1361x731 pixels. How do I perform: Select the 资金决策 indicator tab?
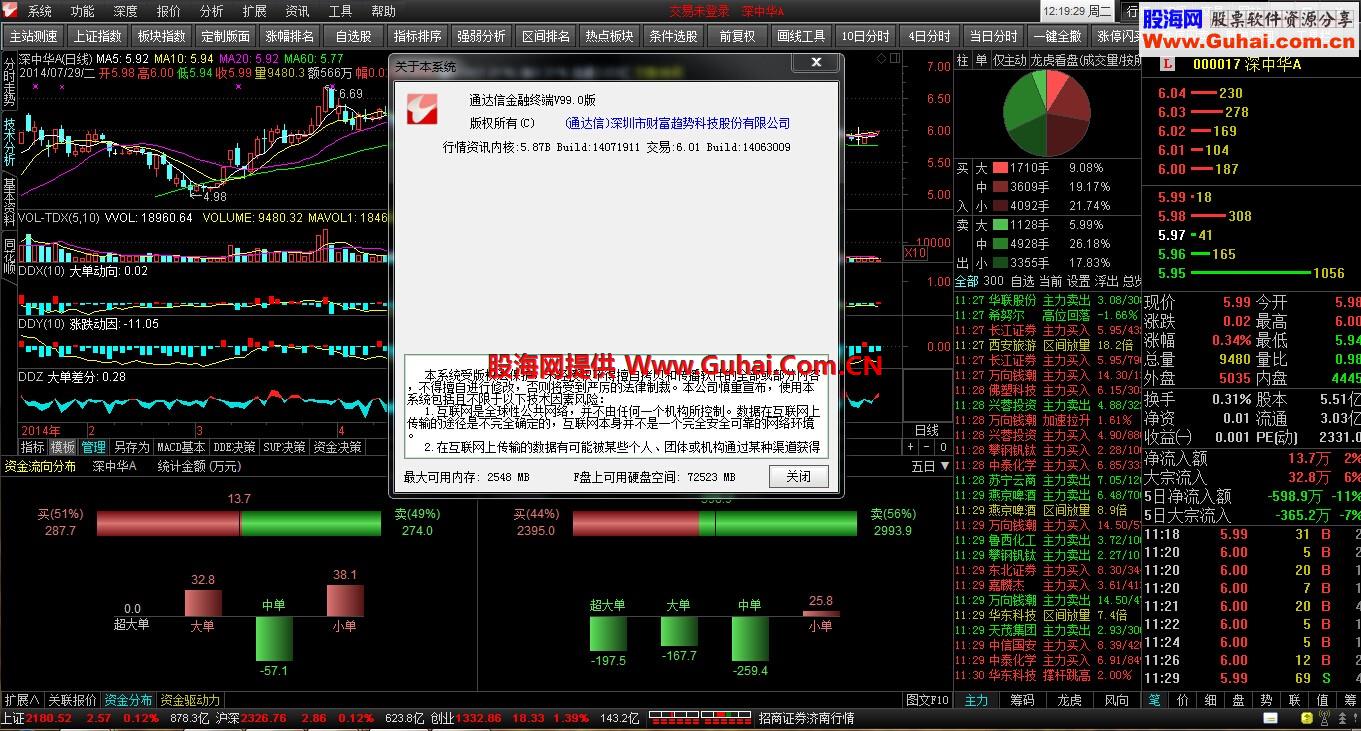coord(337,447)
